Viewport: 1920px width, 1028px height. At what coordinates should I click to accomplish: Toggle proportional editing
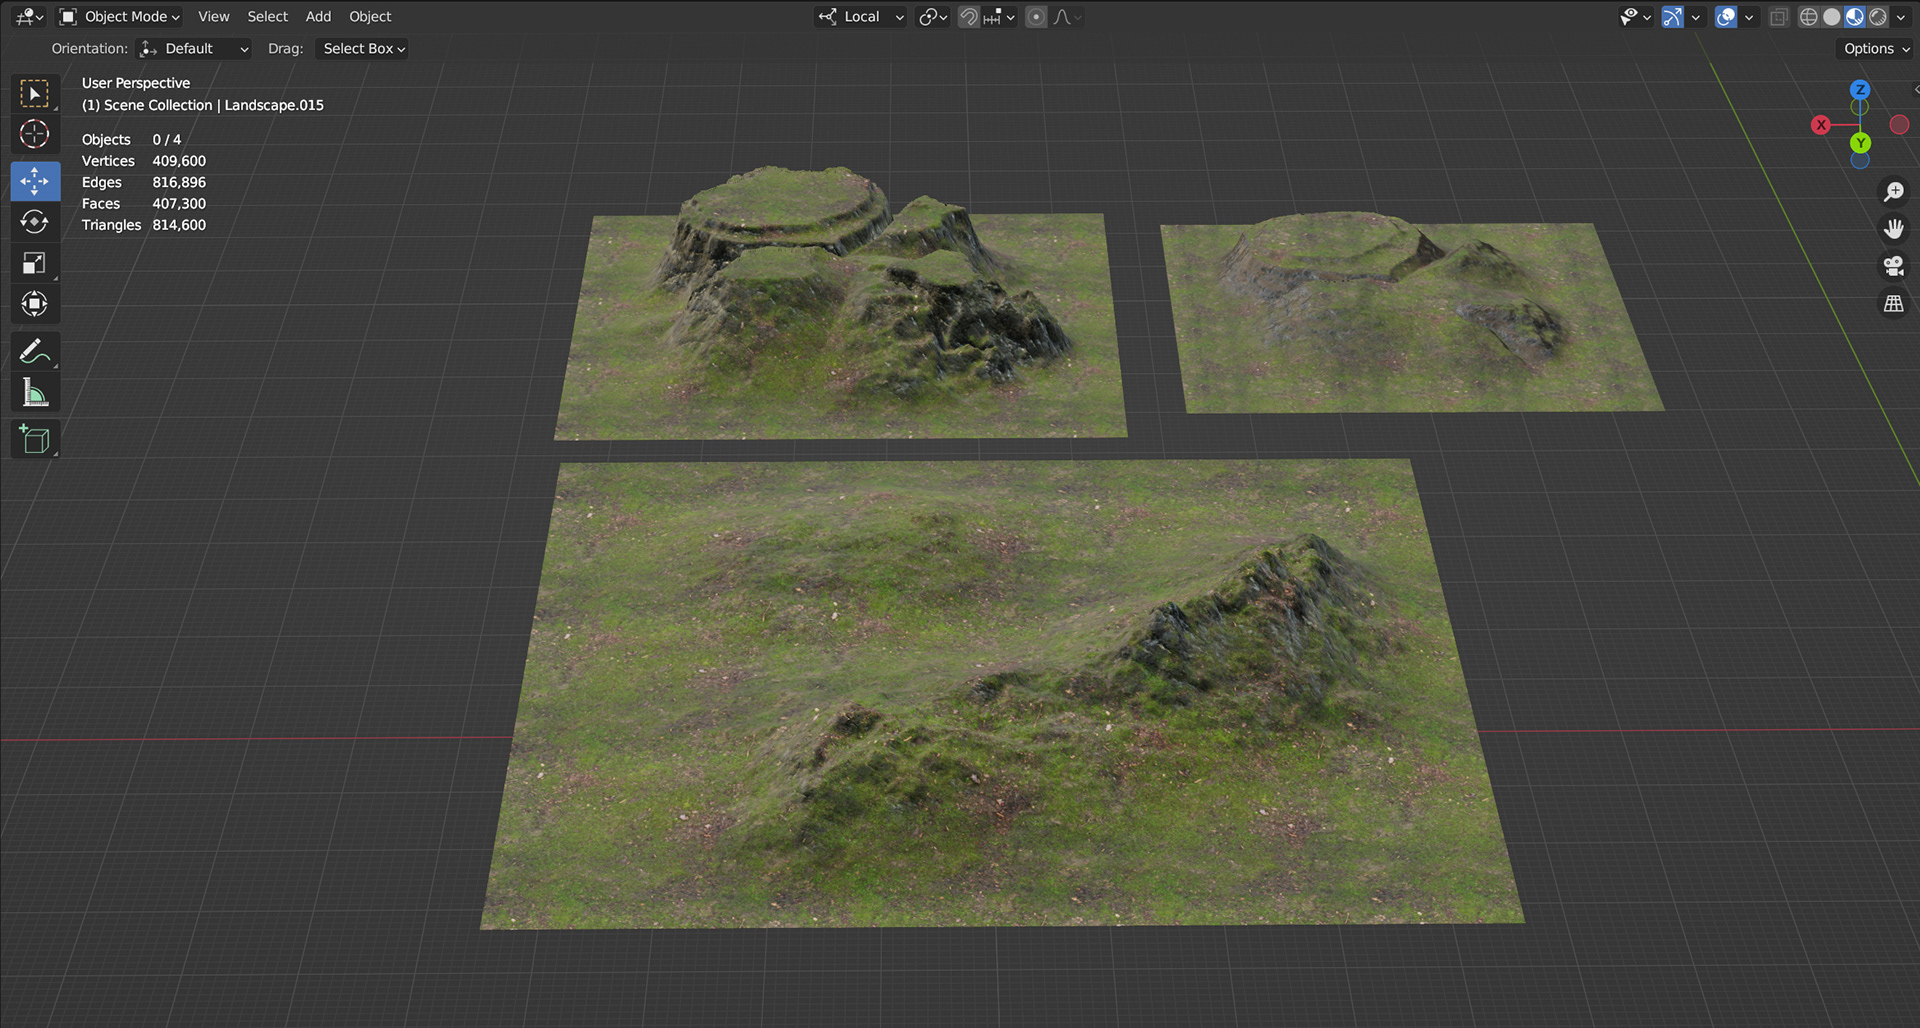click(1036, 17)
